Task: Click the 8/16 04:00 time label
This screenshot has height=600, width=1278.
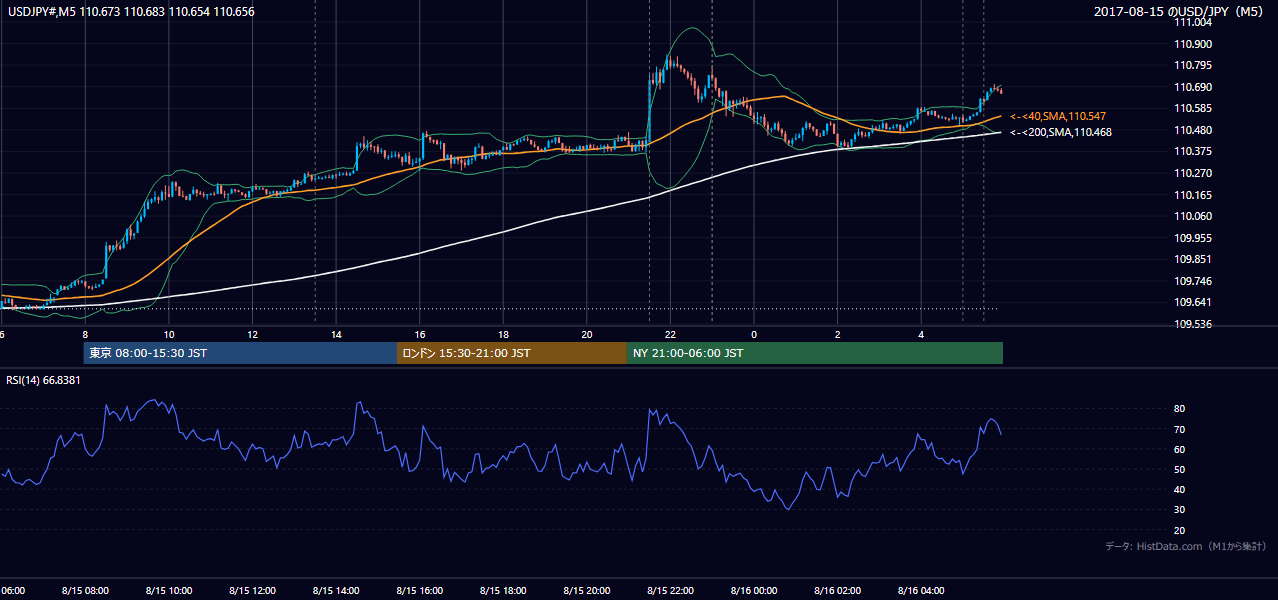Action: click(x=921, y=591)
